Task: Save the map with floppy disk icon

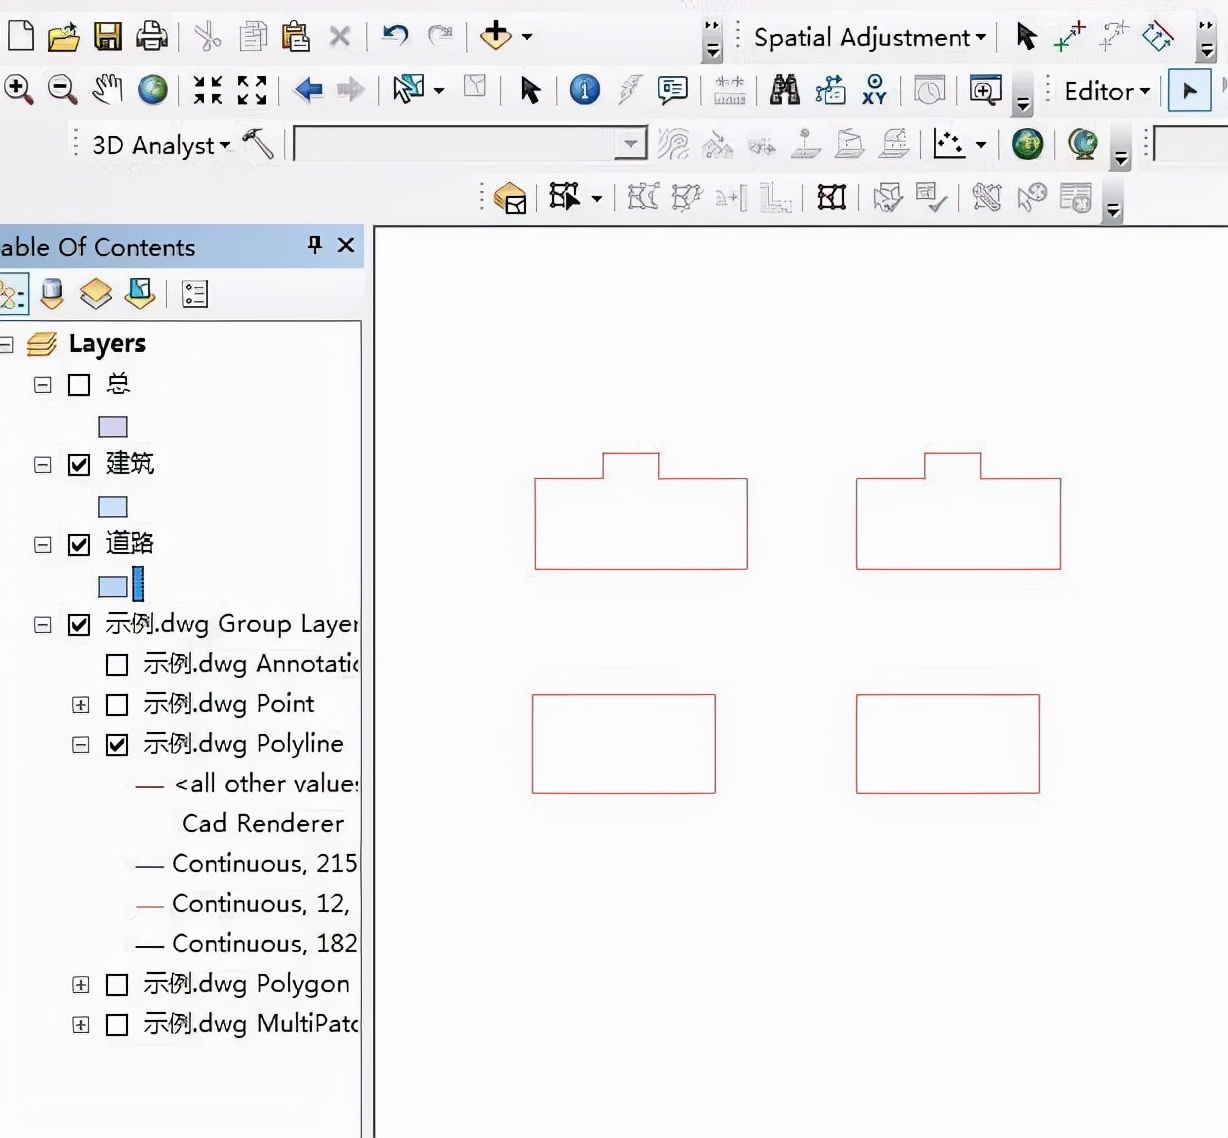Action: [107, 37]
